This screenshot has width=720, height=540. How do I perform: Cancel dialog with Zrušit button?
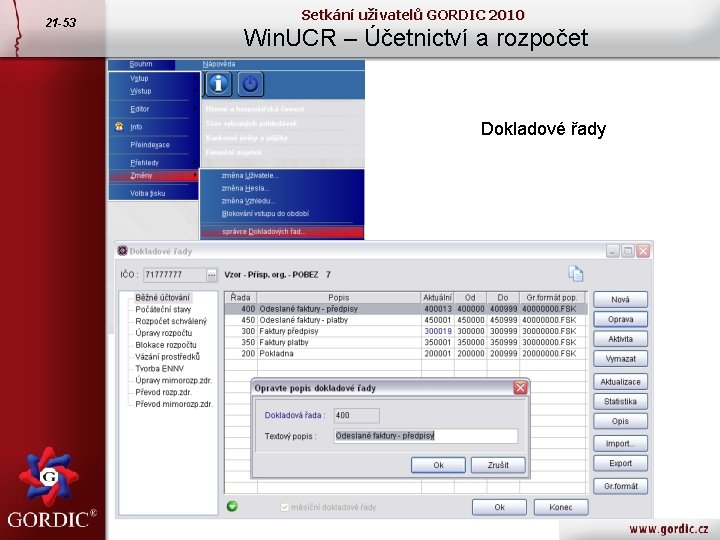point(498,465)
